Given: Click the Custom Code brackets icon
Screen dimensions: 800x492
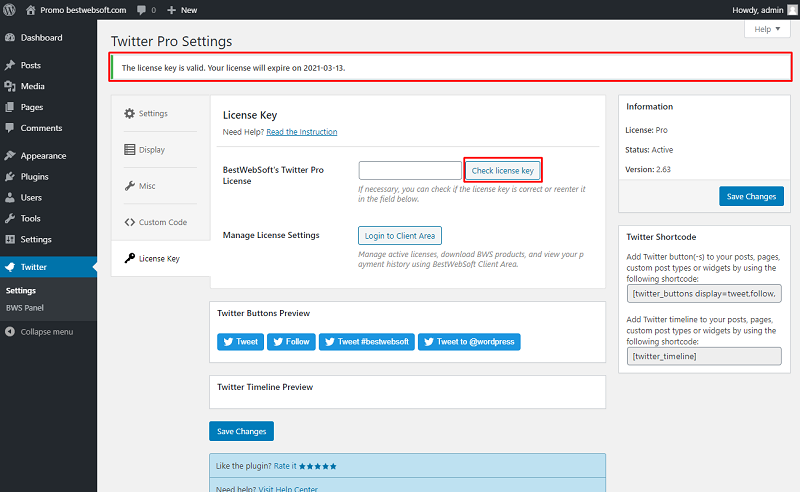Looking at the screenshot, I should click(130, 222).
